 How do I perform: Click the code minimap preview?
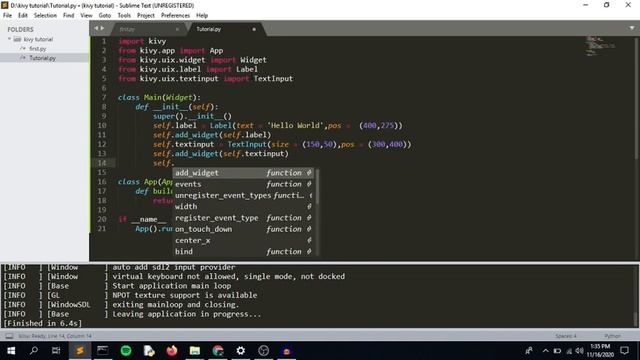coord(600,45)
